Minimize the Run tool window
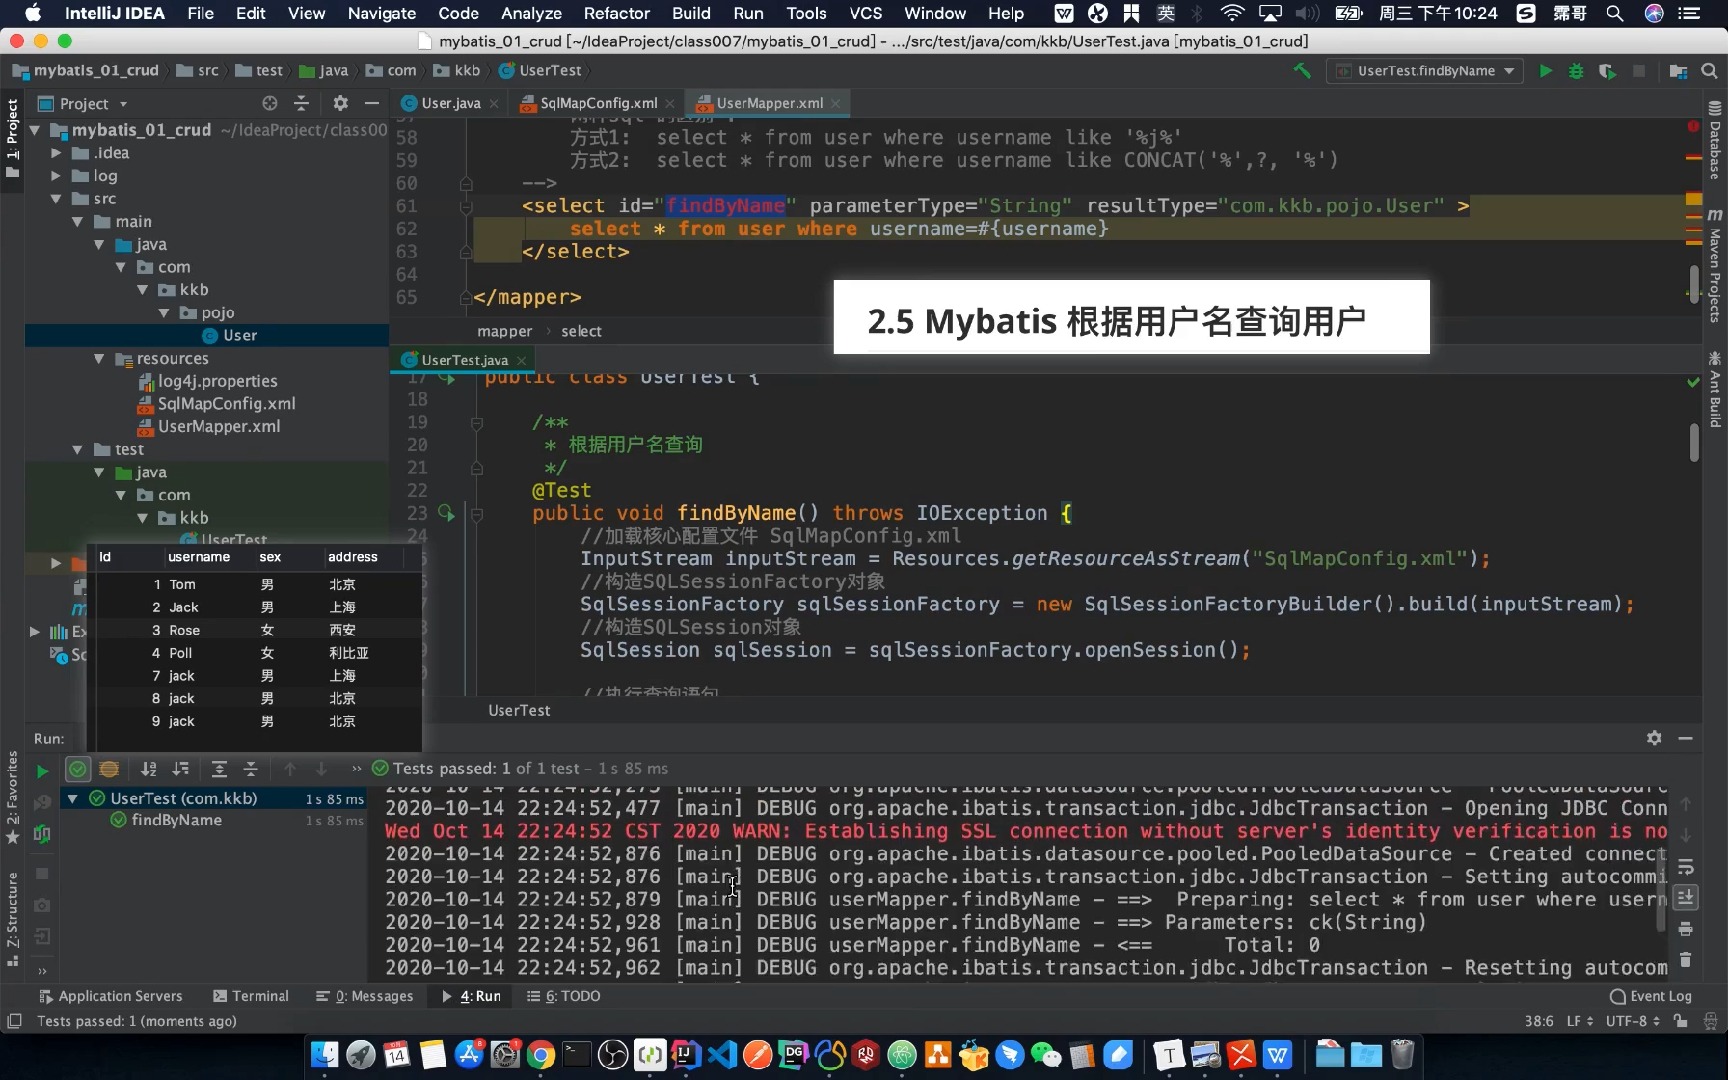The width and height of the screenshot is (1728, 1080). pyautogui.click(x=1685, y=738)
